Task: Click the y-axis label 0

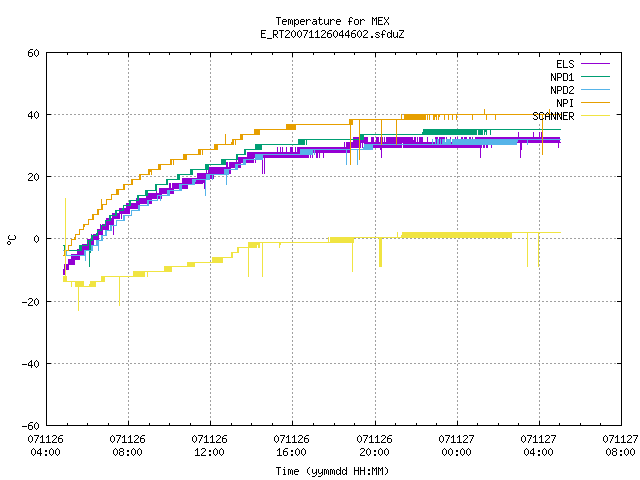Action: [36, 239]
